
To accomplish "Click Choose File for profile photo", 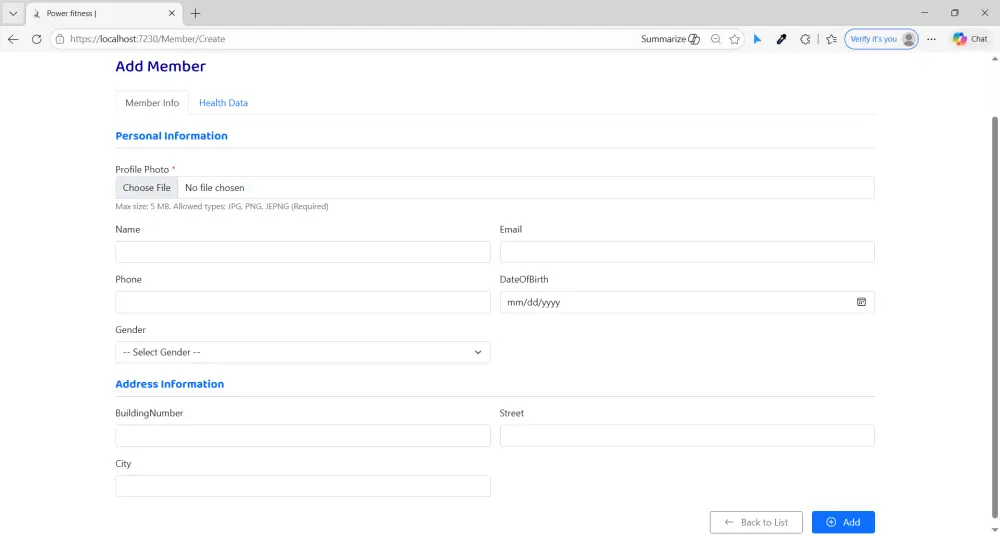I will [x=146, y=188].
